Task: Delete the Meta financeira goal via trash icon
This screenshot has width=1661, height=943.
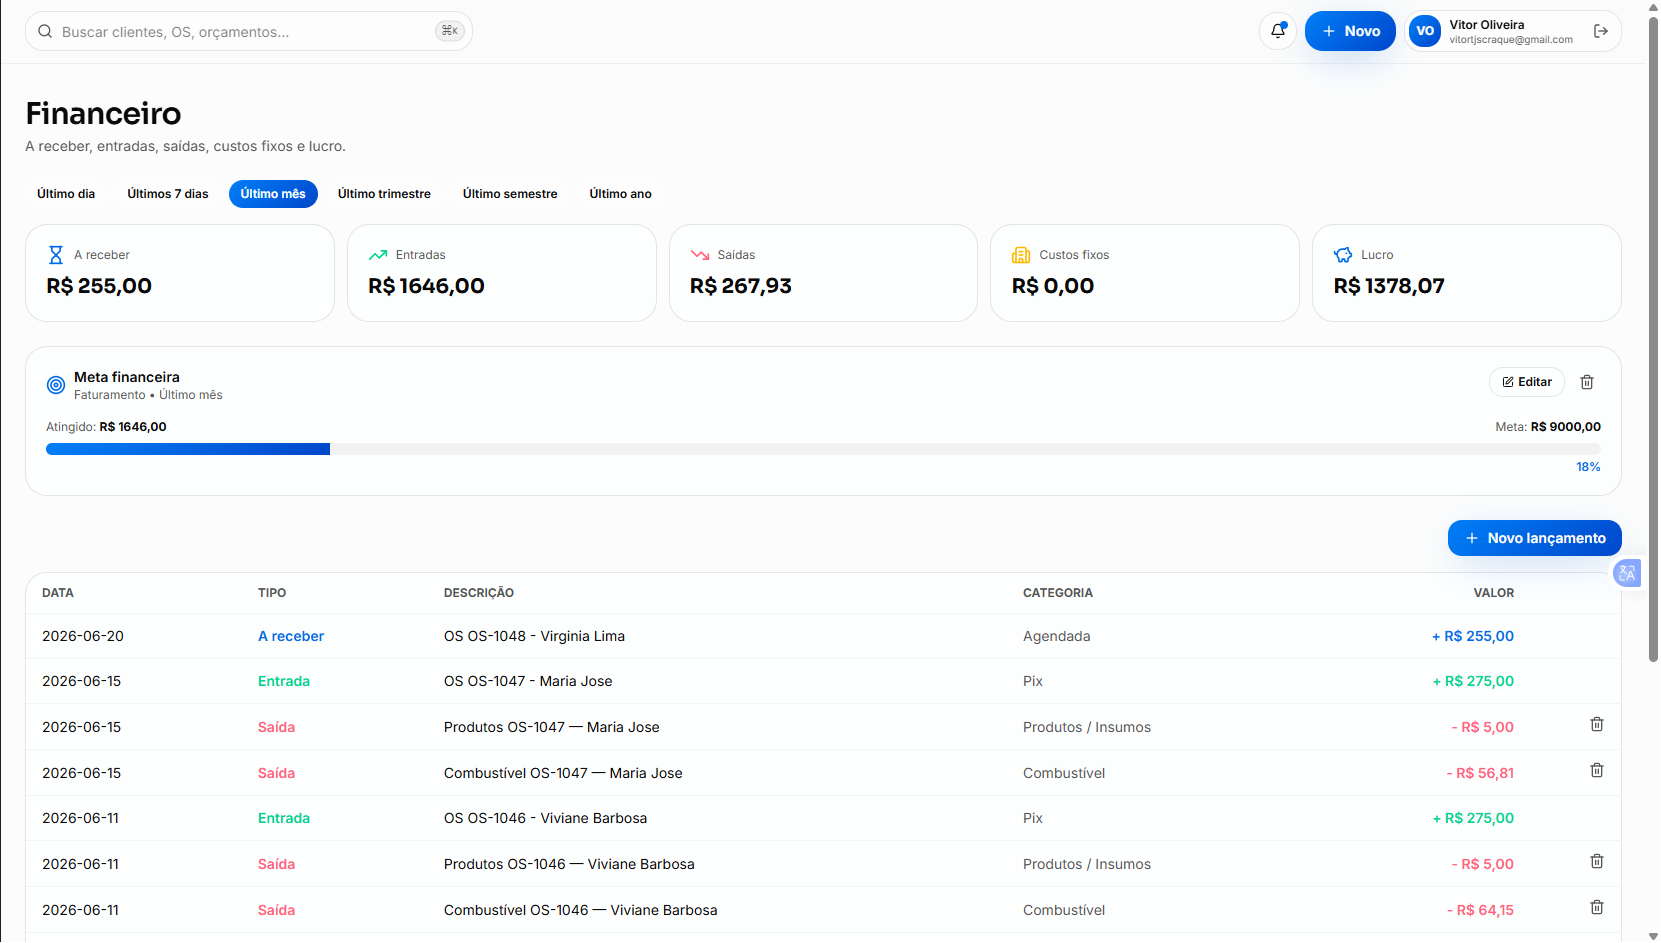Action: coord(1587,382)
